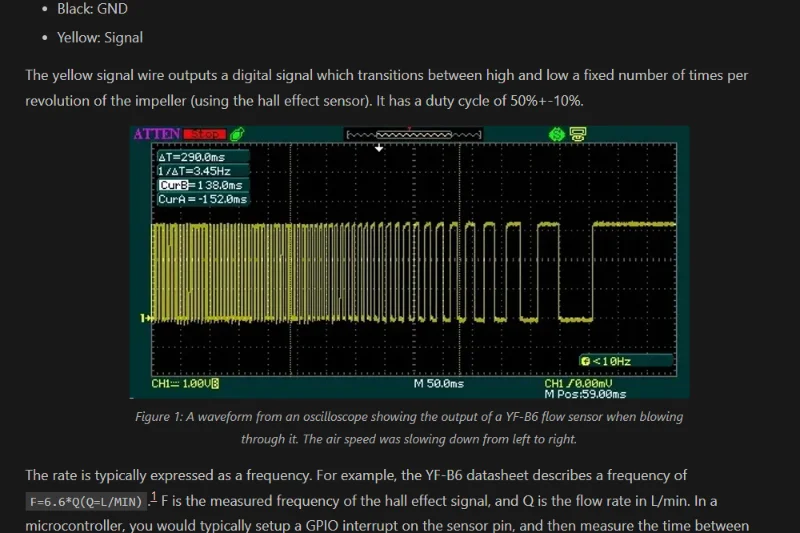This screenshot has height=533, width=800.
Task: Click the M 50.0ms timebase label
Action: click(x=438, y=384)
